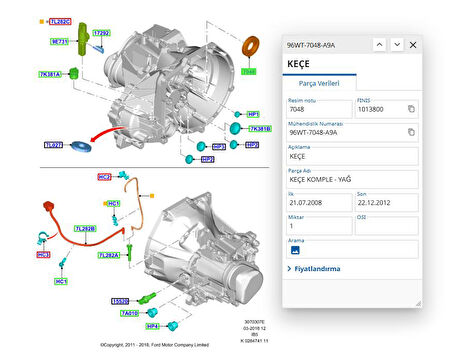Copy the FINIS number 1013800

[x=411, y=109]
